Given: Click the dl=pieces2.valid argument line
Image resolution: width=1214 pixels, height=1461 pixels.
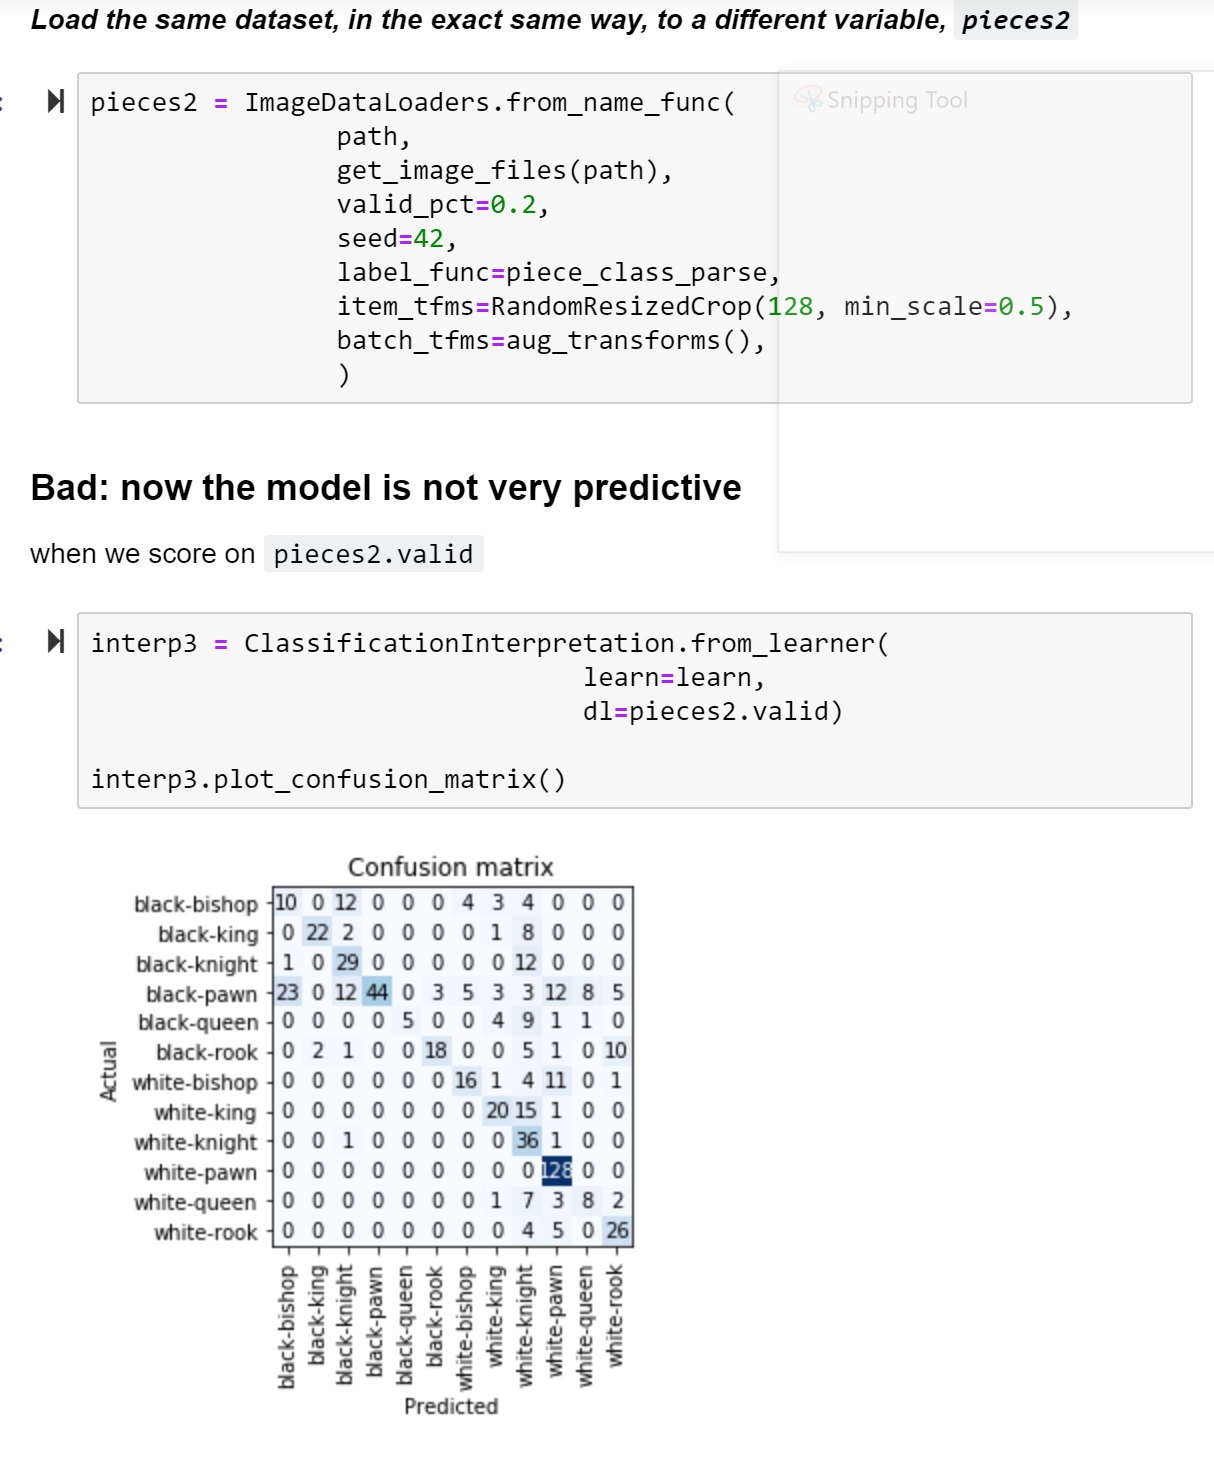Looking at the screenshot, I should tap(712, 711).
